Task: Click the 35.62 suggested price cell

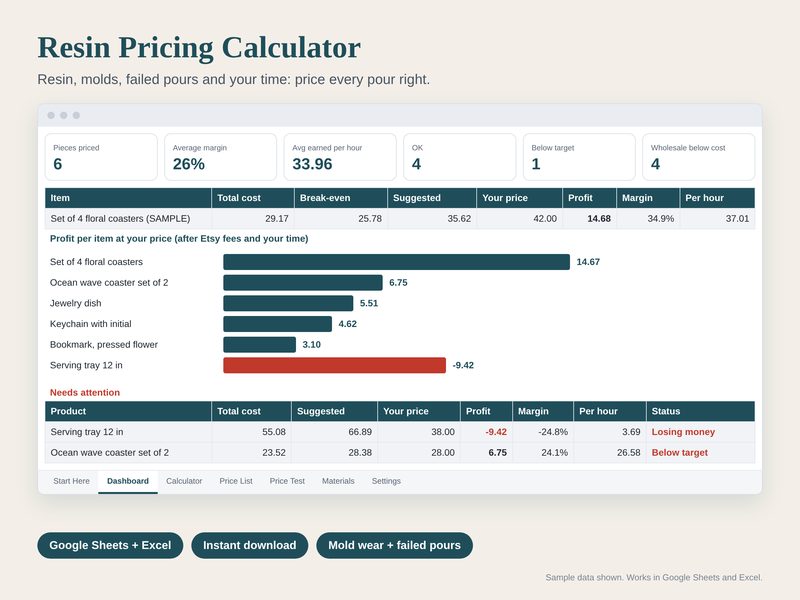Action: tap(432, 218)
